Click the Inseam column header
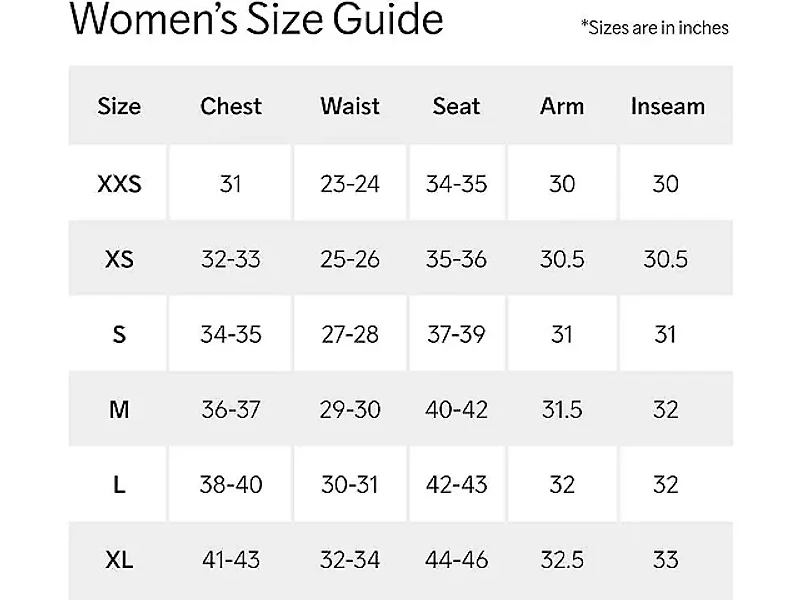 pyautogui.click(x=667, y=106)
